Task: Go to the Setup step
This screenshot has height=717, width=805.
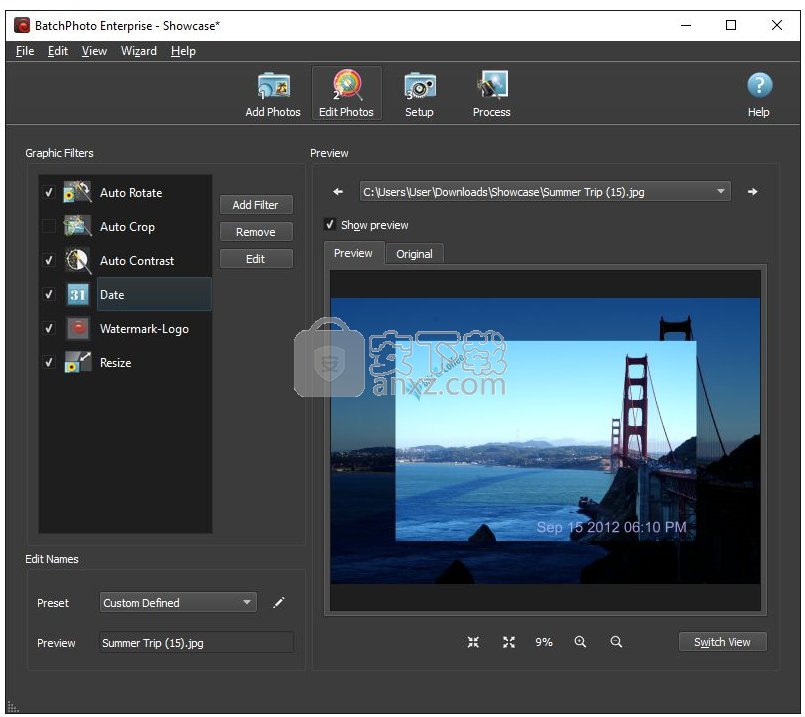Action: [x=419, y=94]
